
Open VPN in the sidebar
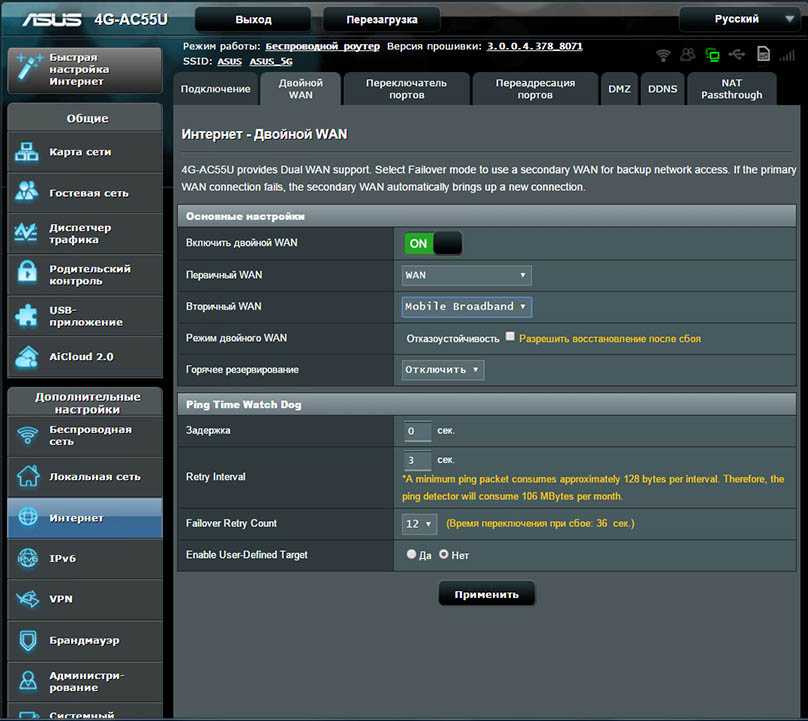[86, 599]
